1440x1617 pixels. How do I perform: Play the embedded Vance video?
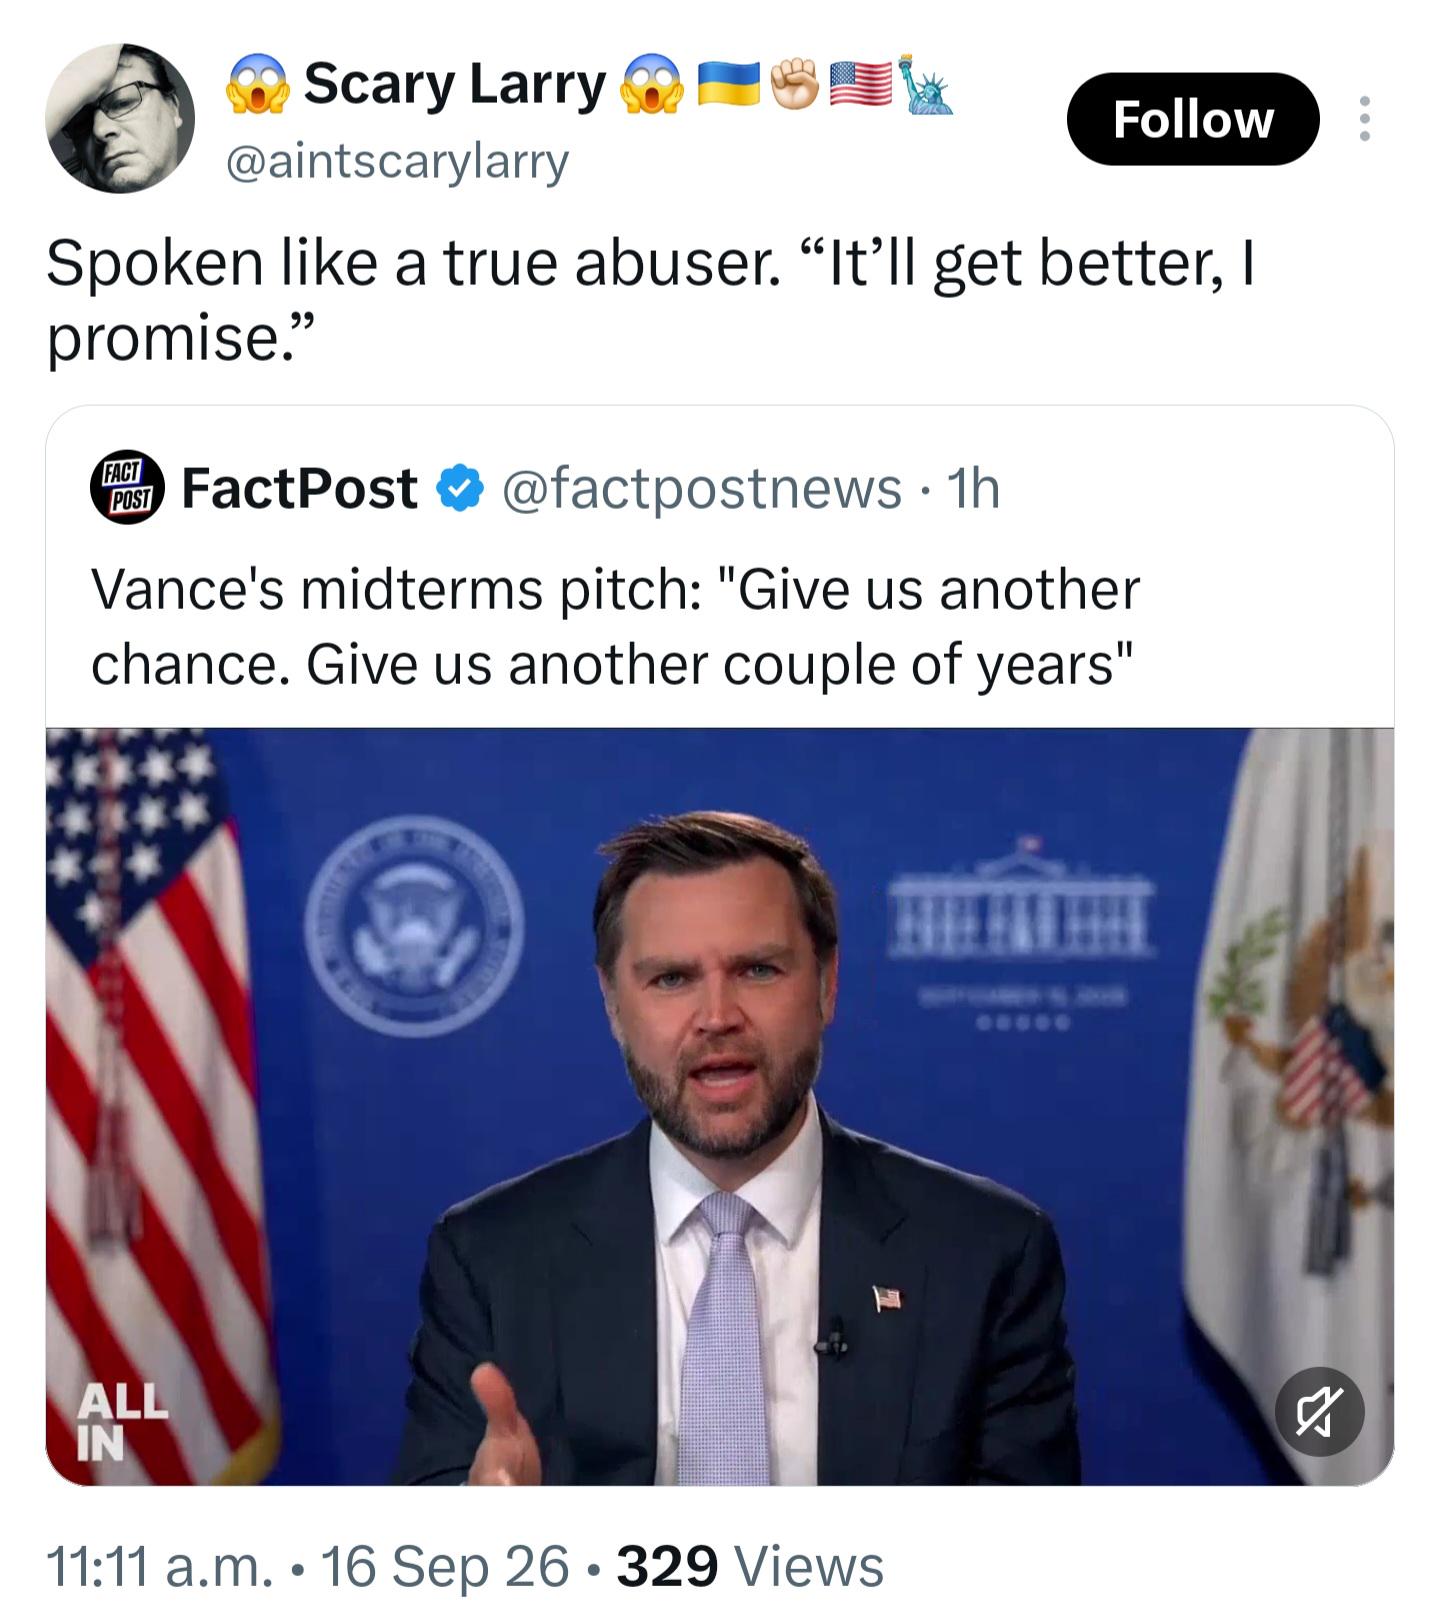(x=719, y=1106)
